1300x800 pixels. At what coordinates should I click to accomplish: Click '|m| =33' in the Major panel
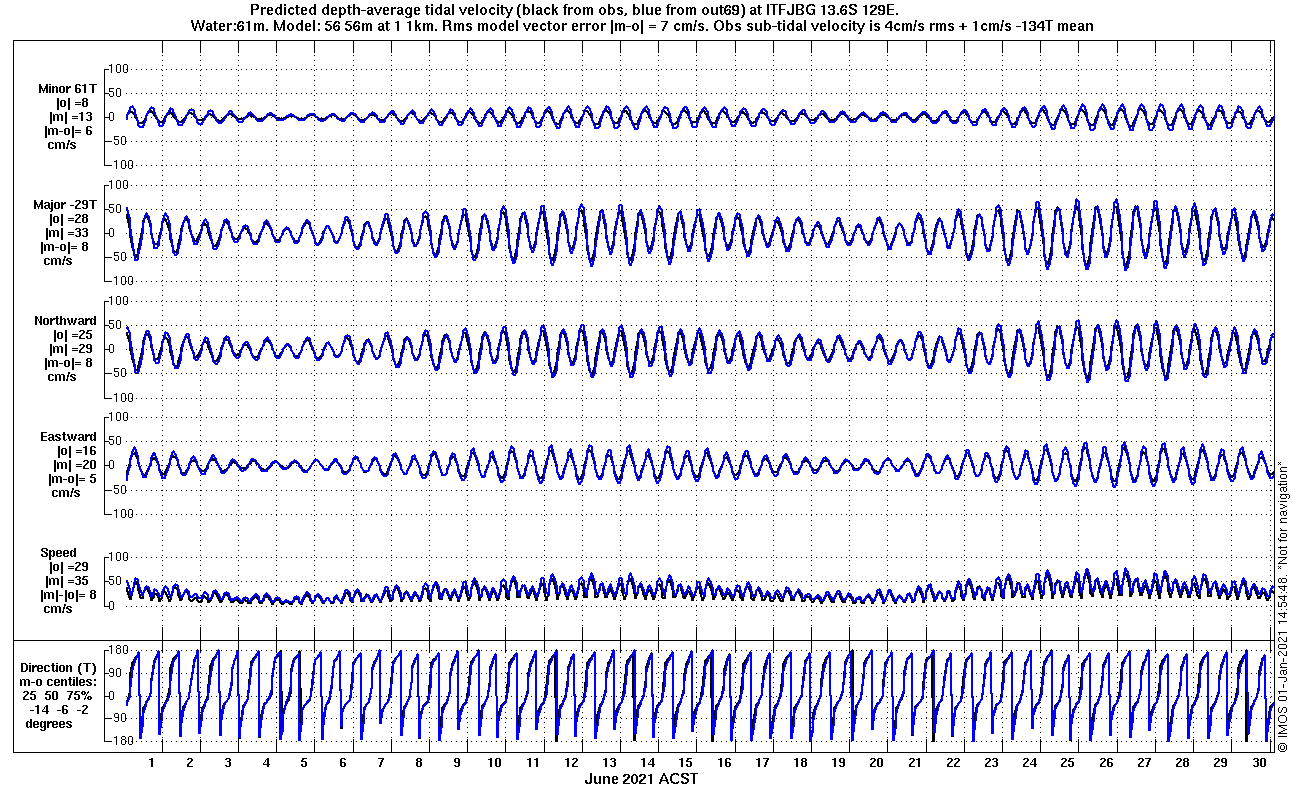tap(68, 233)
